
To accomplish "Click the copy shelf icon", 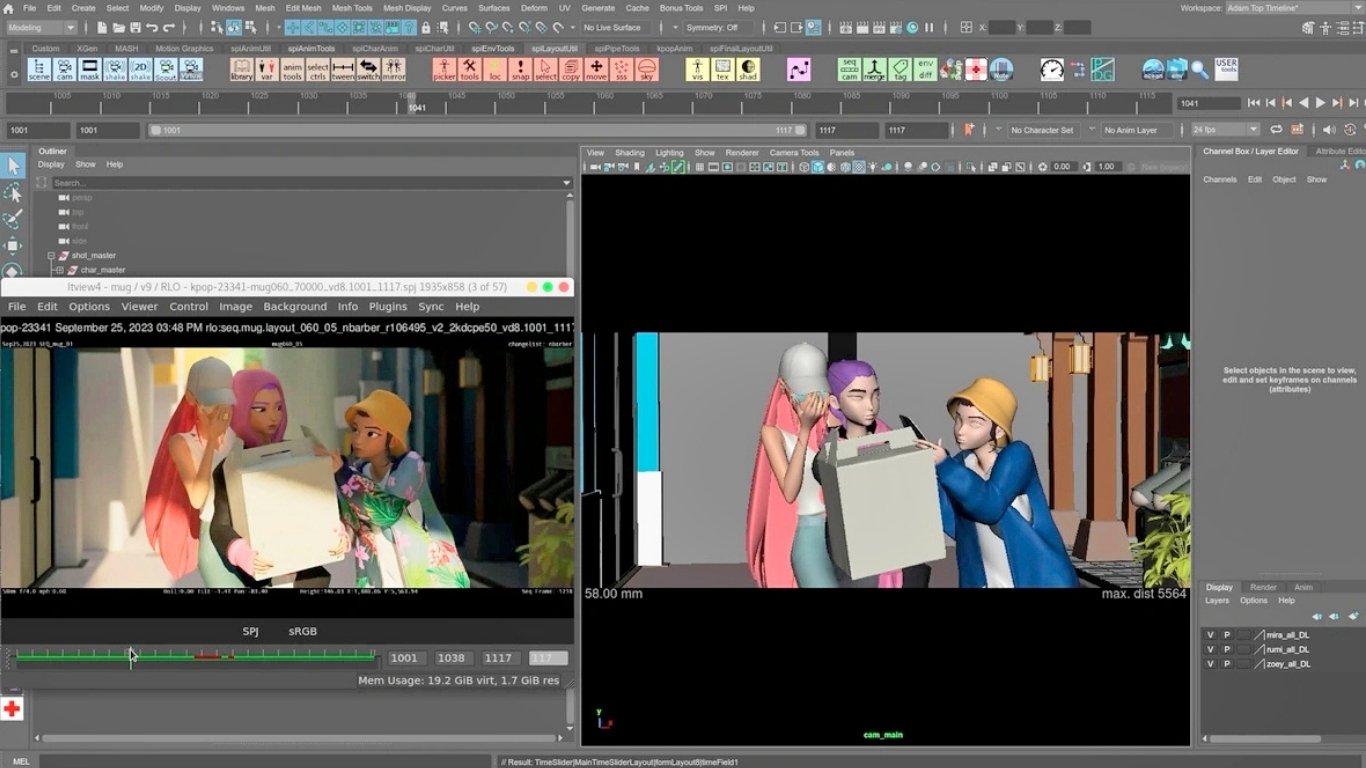I will tap(571, 70).
